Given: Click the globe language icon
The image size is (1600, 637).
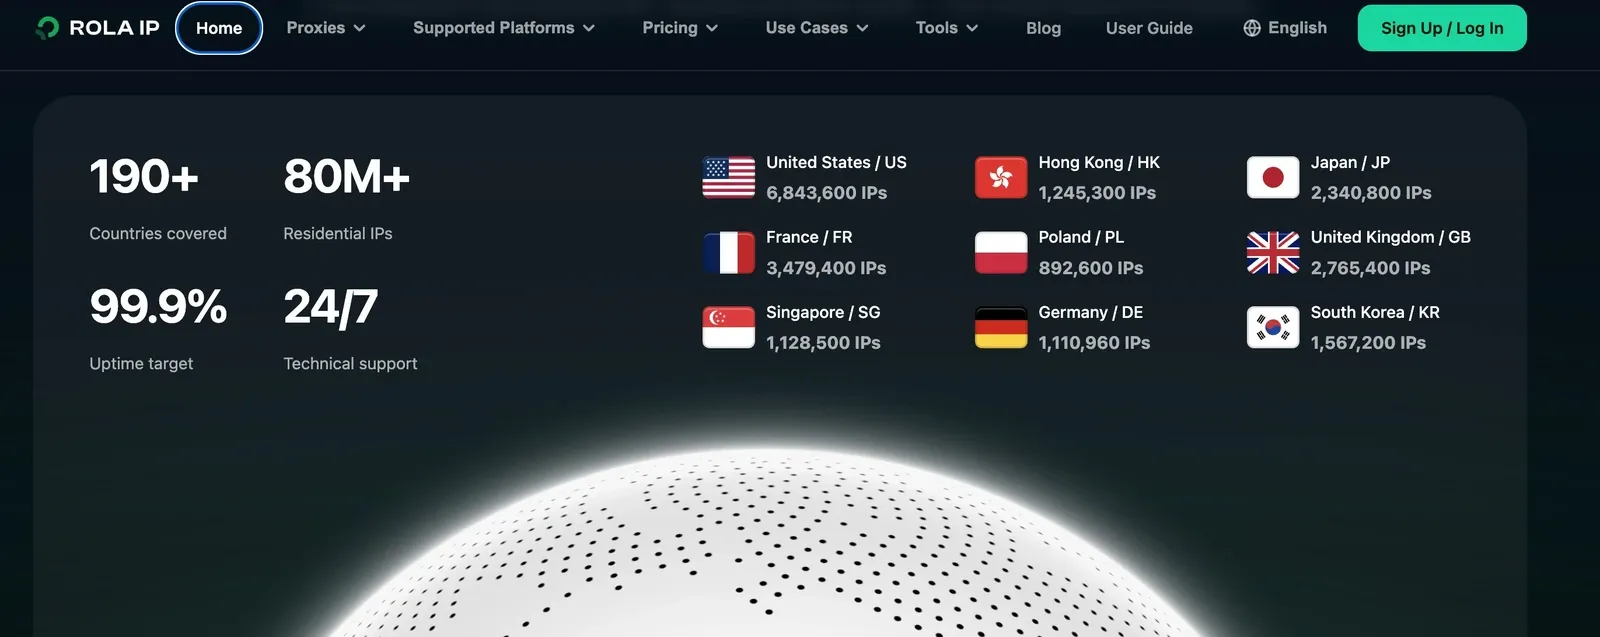Looking at the screenshot, I should click(1252, 28).
